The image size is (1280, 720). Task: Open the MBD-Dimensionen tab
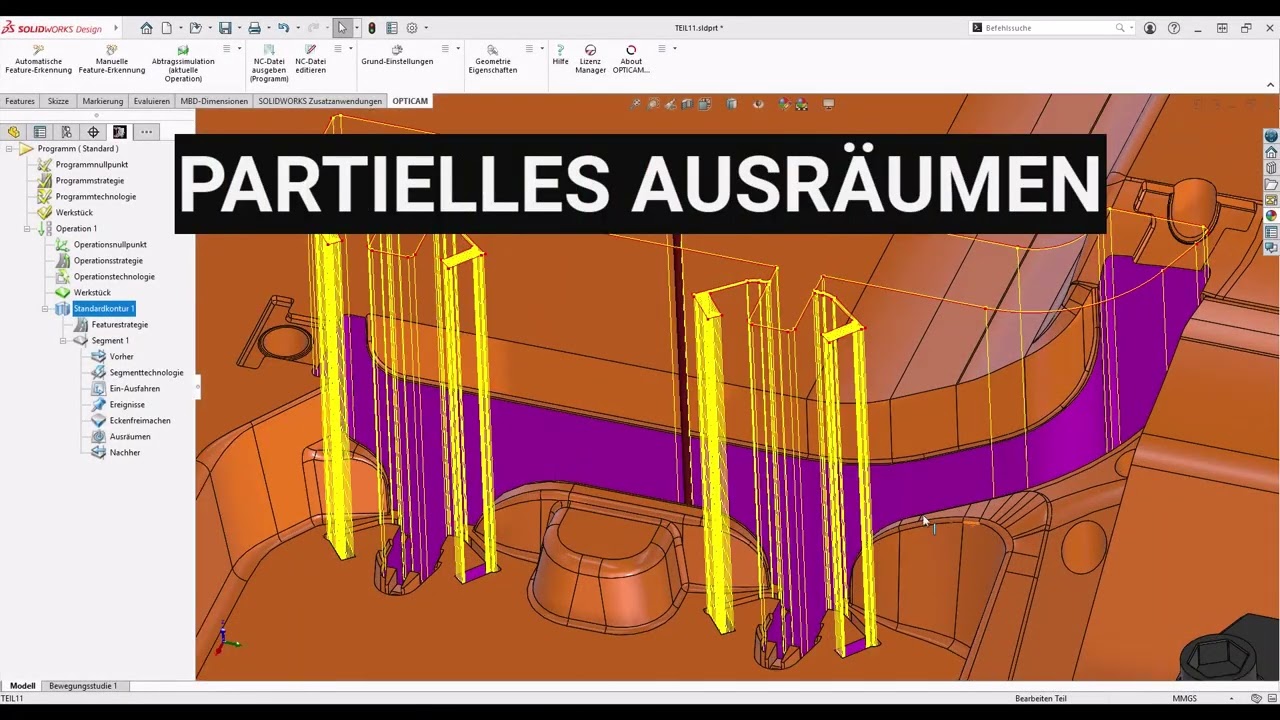pos(214,101)
